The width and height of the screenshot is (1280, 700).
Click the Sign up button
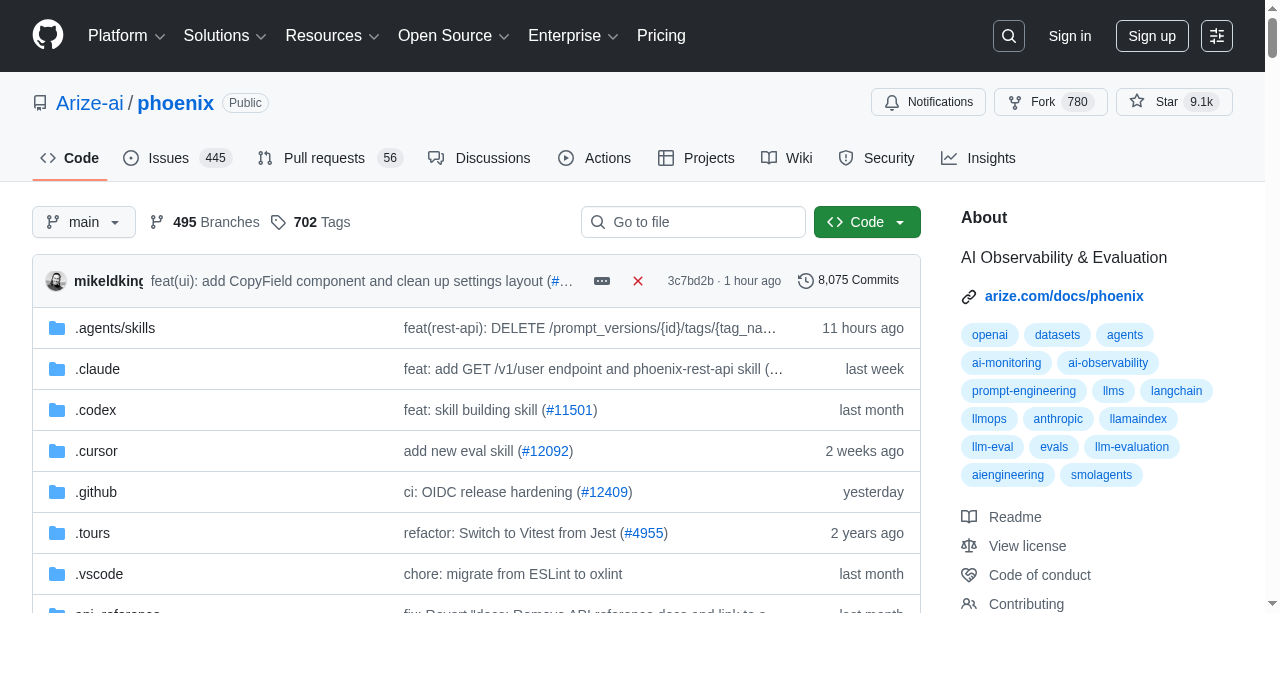tap(1152, 36)
